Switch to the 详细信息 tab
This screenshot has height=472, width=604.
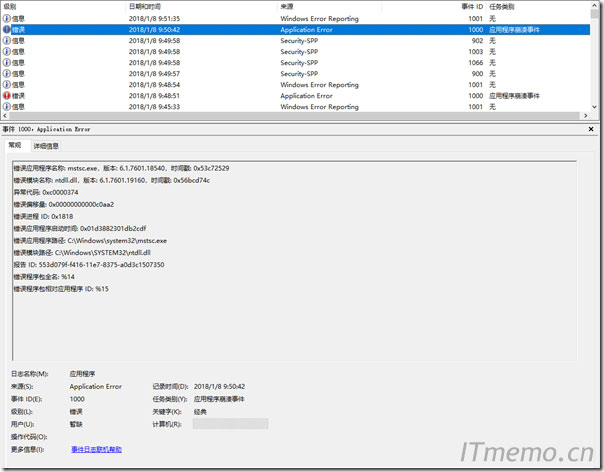click(x=46, y=146)
